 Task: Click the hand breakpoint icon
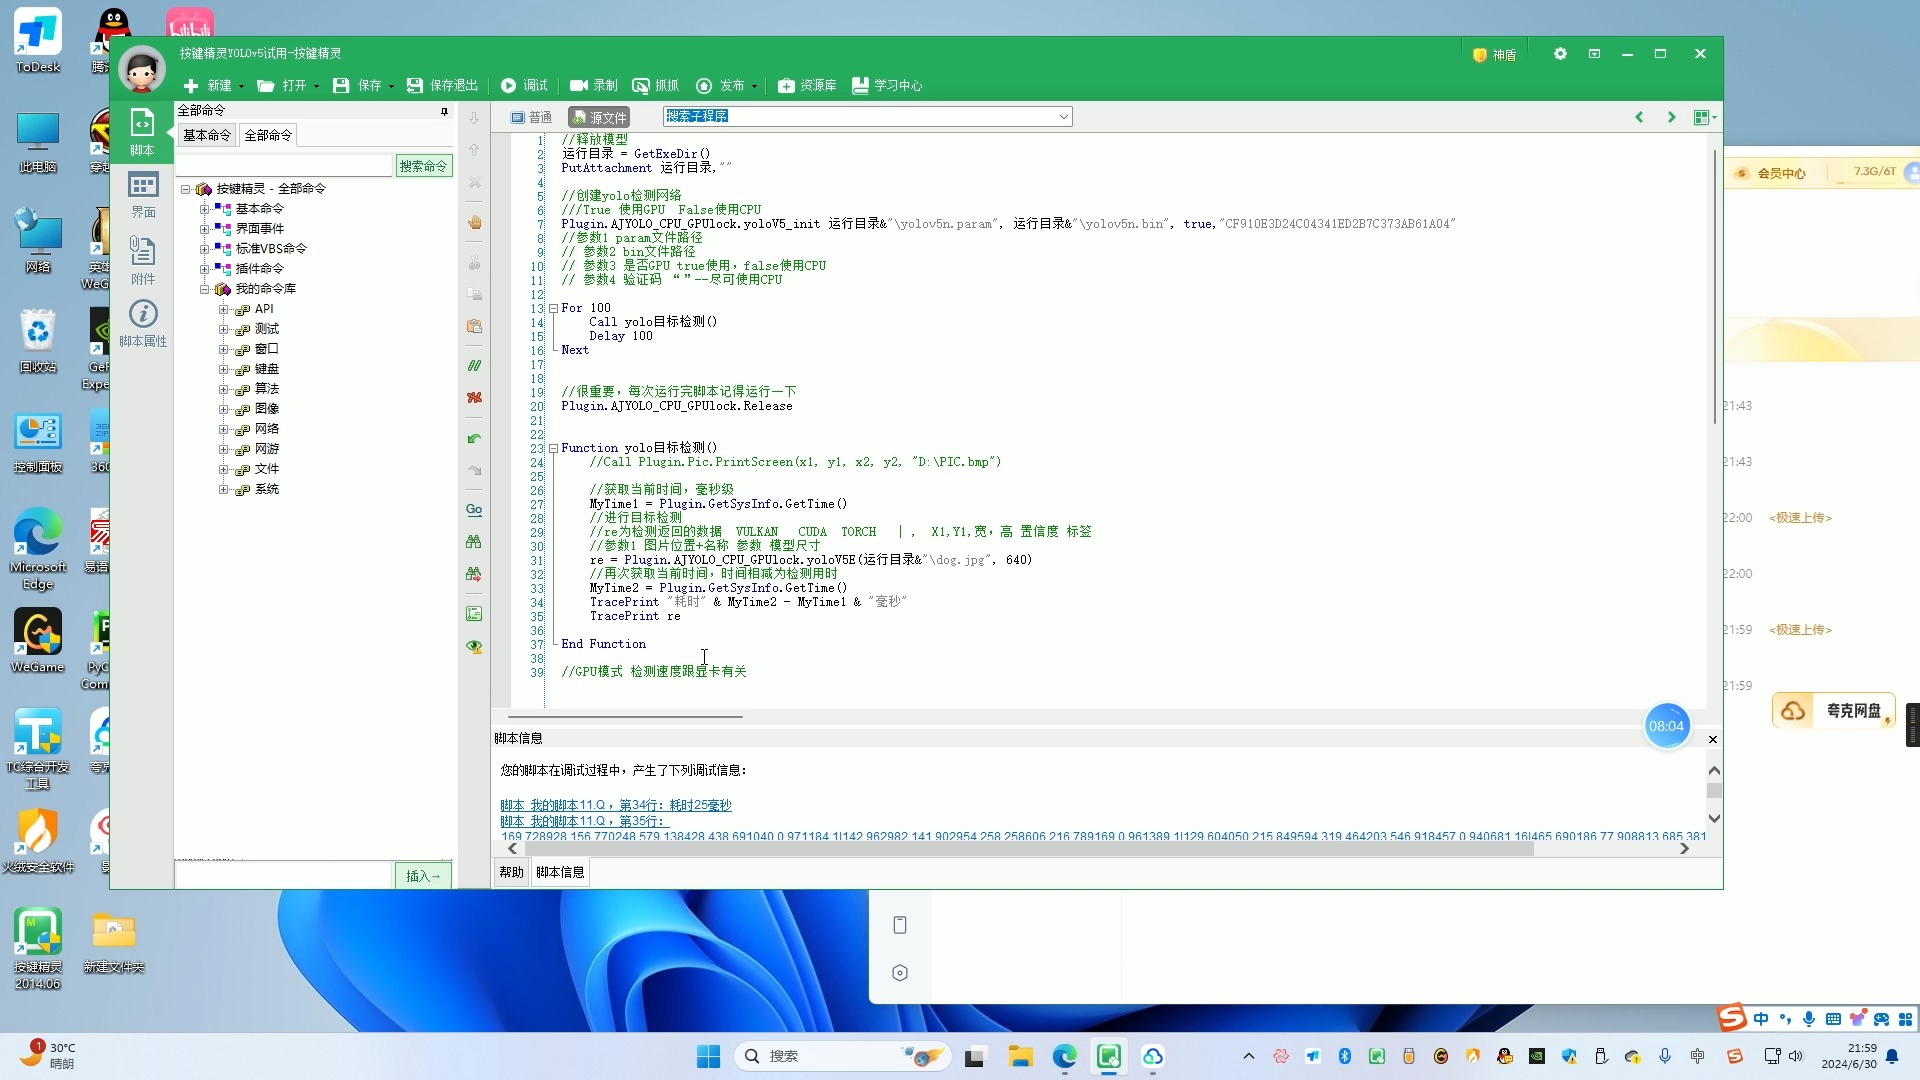click(x=475, y=223)
